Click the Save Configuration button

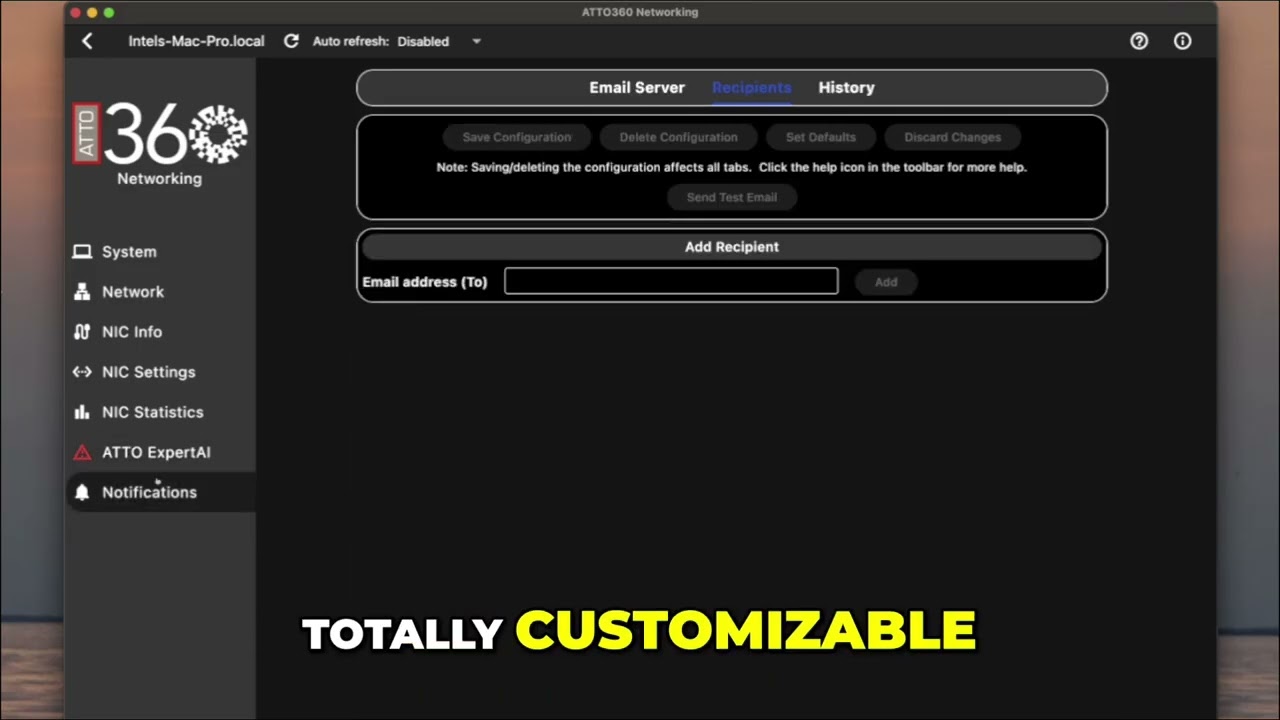click(x=517, y=137)
